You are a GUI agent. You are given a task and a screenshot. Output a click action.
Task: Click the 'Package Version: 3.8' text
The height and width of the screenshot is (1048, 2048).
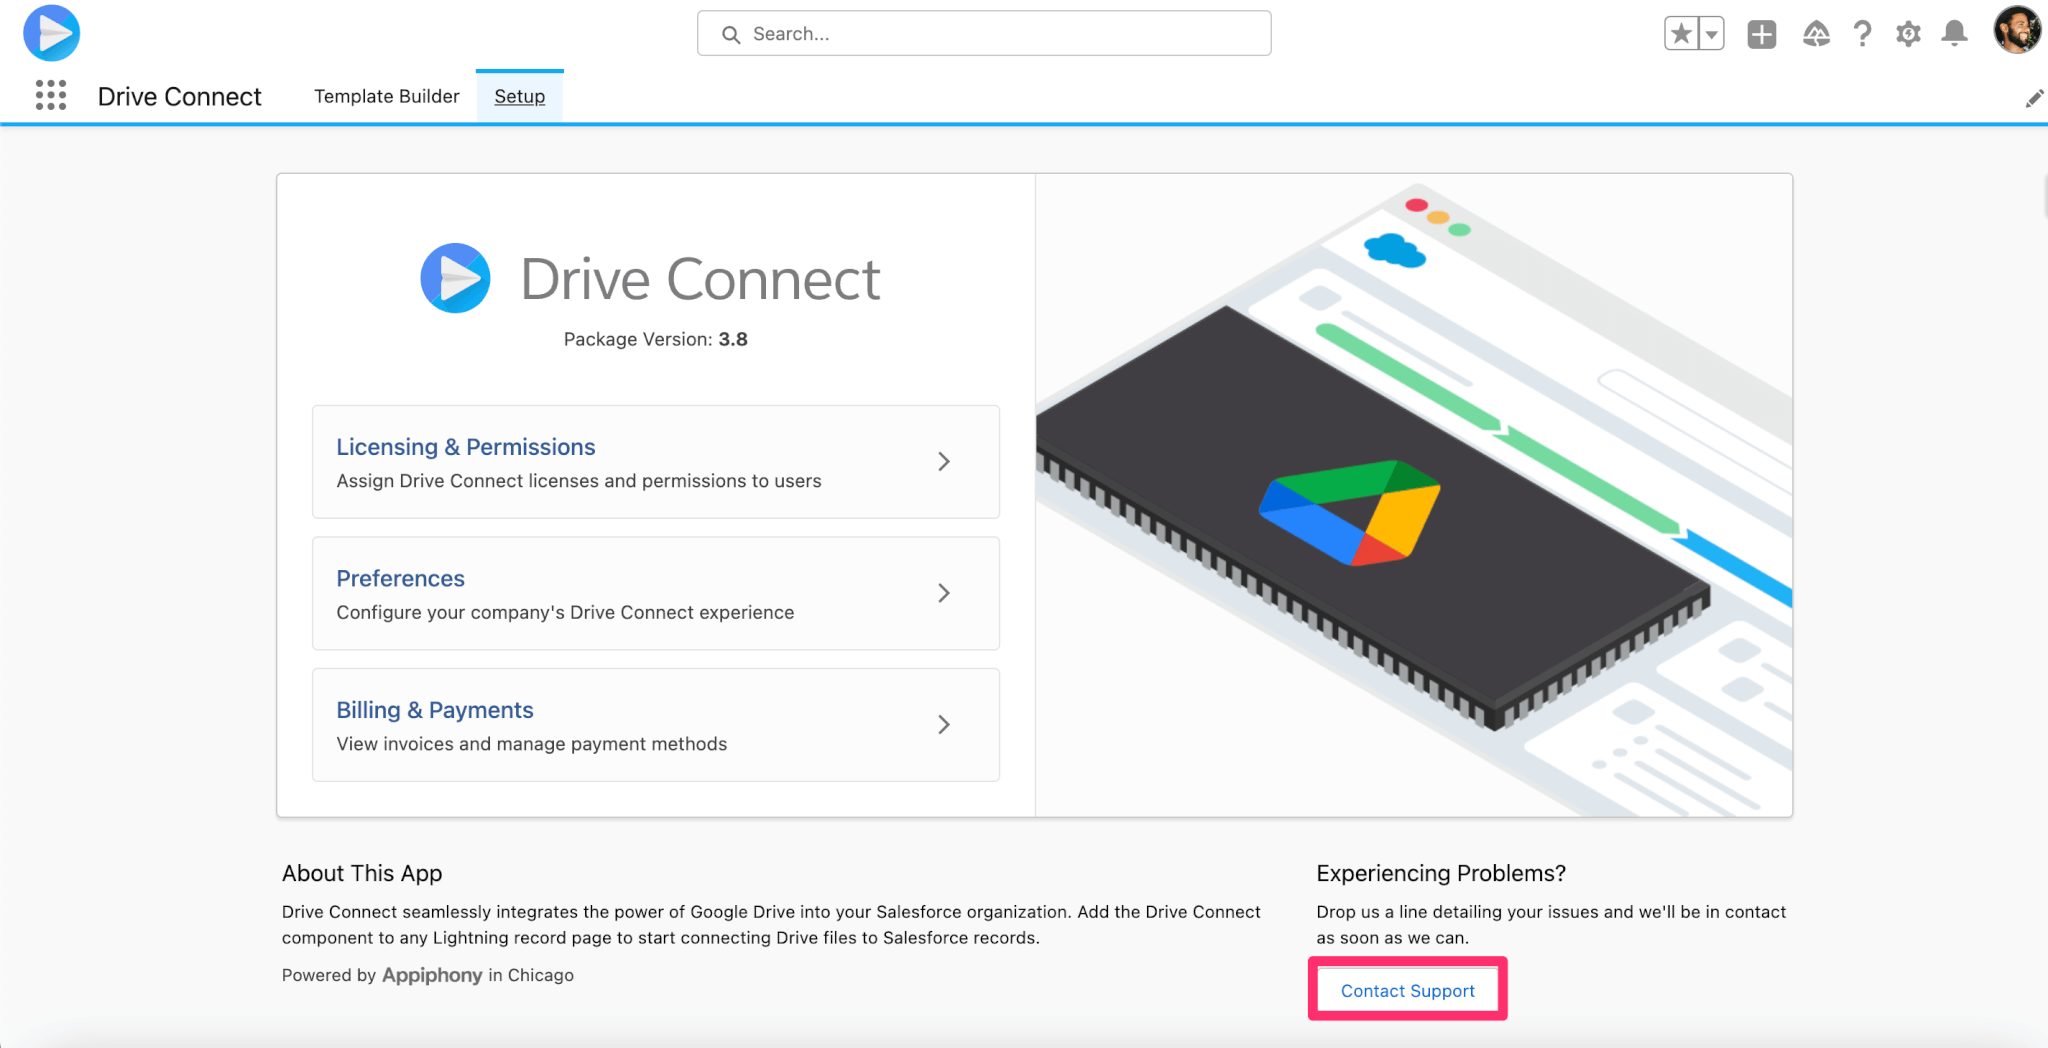pos(655,340)
